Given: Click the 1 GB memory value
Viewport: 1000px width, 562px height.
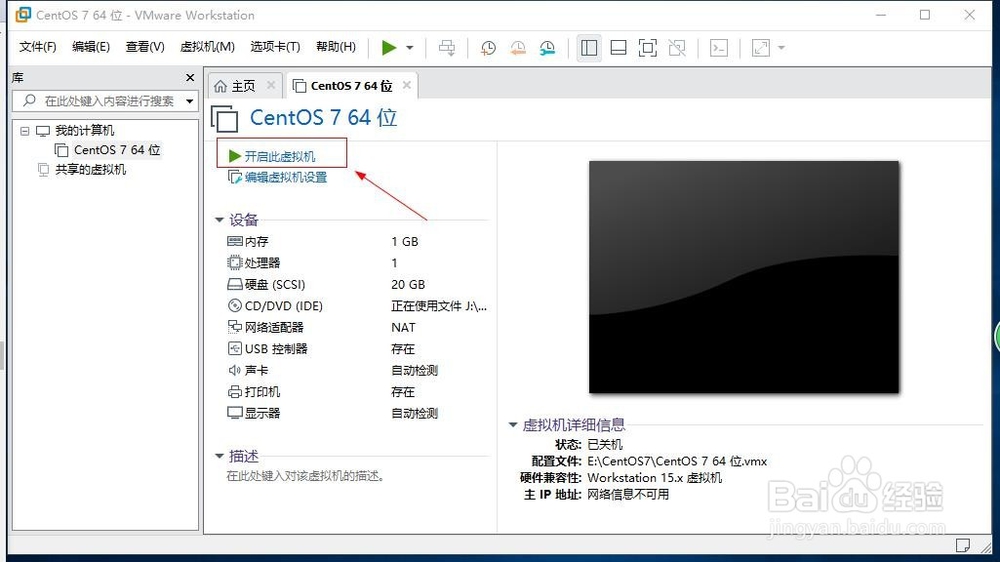Looking at the screenshot, I should coord(405,242).
